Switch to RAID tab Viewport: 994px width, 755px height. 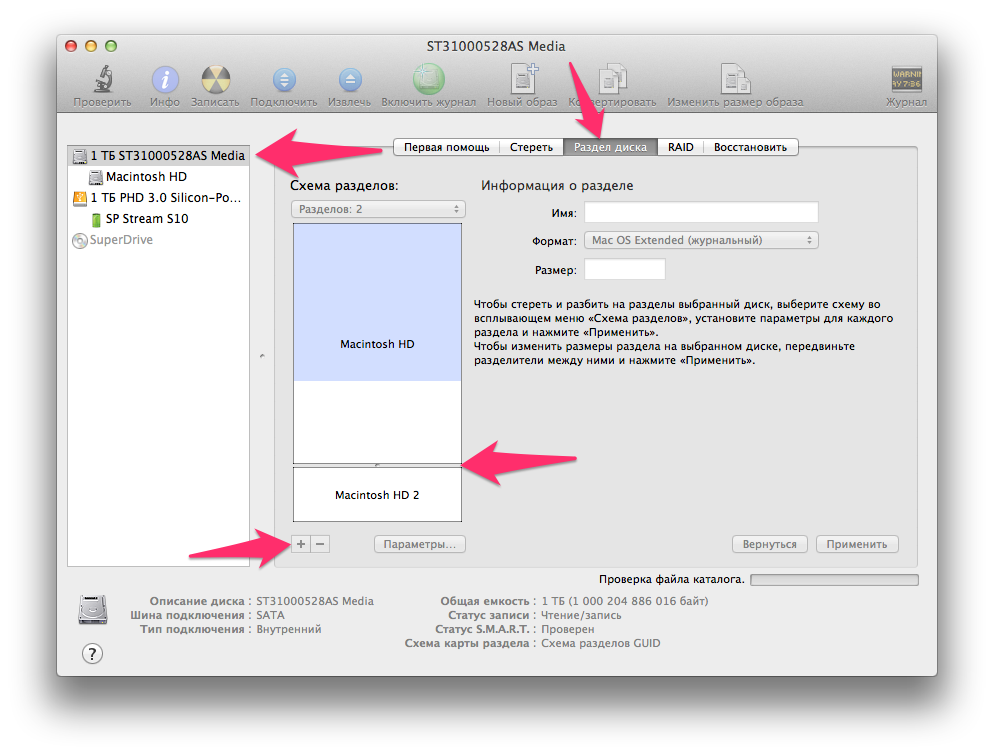680,147
